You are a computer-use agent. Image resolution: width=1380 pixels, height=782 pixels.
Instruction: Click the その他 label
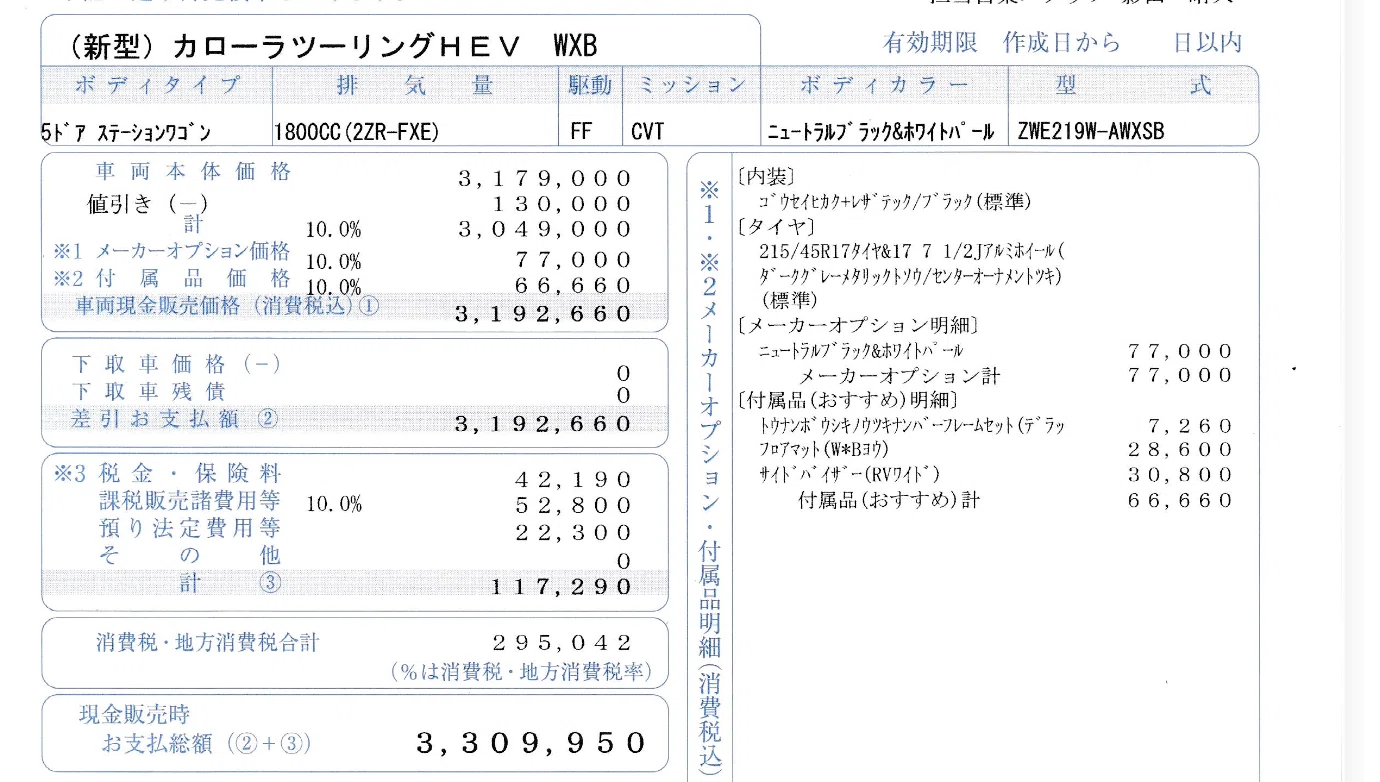point(189,555)
